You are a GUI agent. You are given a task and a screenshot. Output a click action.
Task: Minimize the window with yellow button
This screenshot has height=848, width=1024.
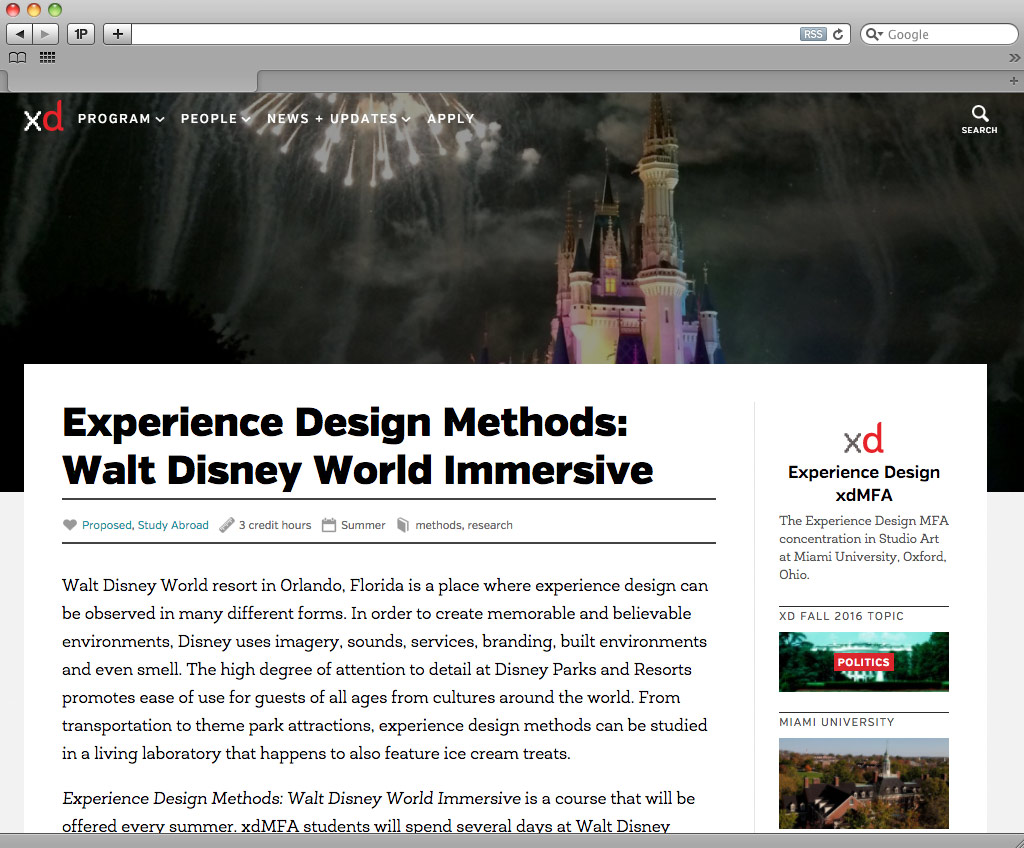coord(34,9)
